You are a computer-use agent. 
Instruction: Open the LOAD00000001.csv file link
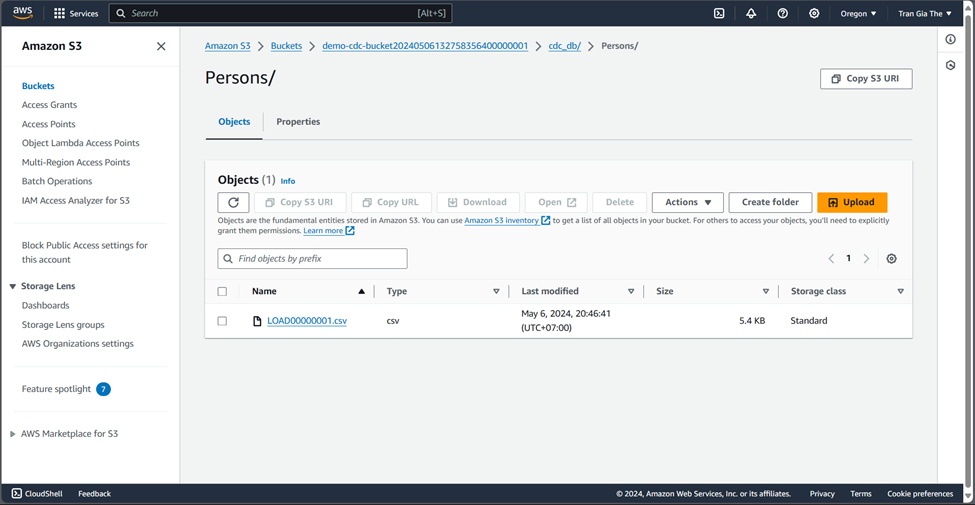[x=307, y=321]
